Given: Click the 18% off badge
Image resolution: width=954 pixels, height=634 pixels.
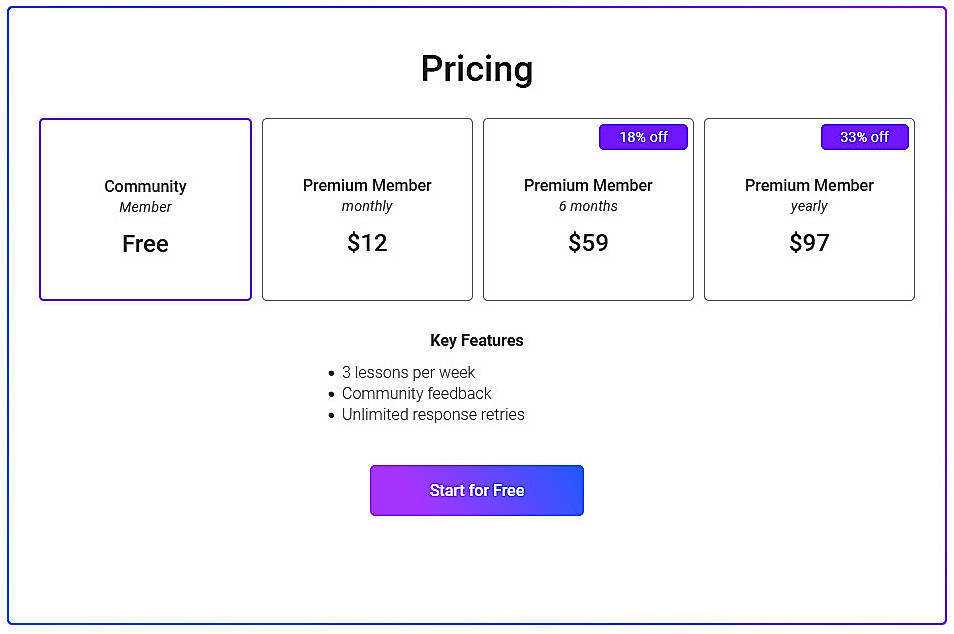Looking at the screenshot, I should click(643, 137).
